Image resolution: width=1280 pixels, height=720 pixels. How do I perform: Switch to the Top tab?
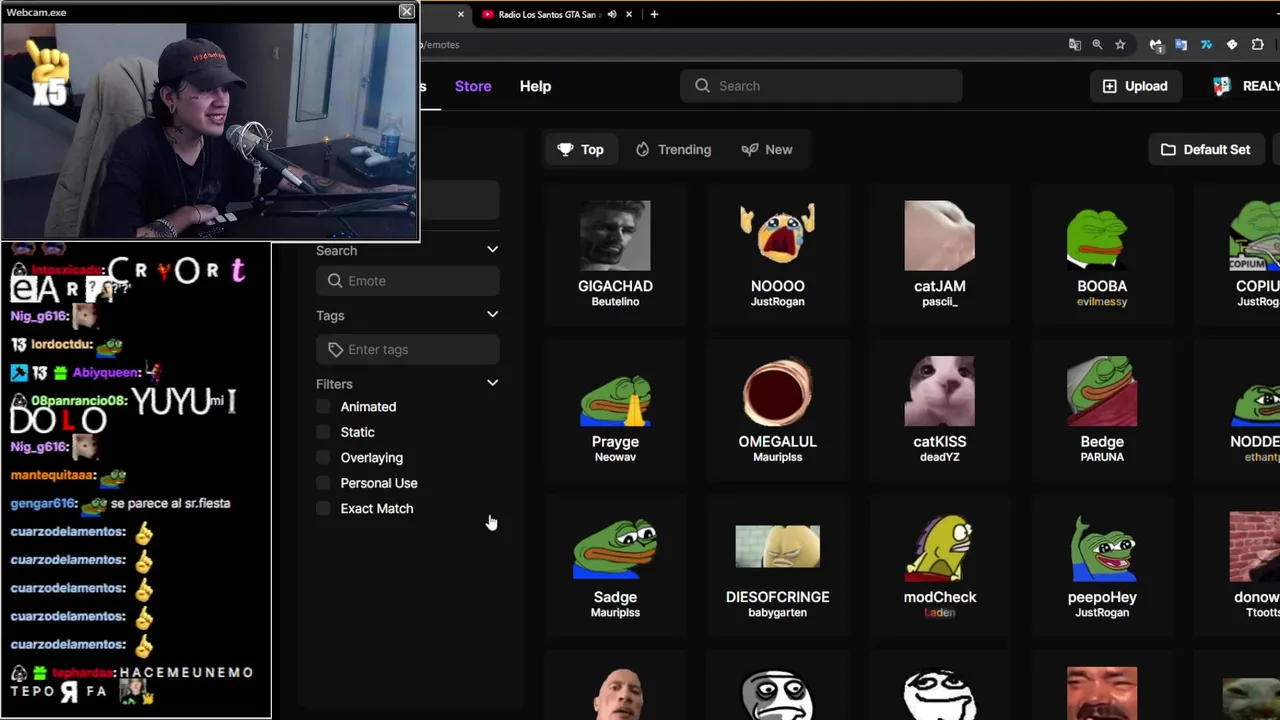pyautogui.click(x=581, y=149)
